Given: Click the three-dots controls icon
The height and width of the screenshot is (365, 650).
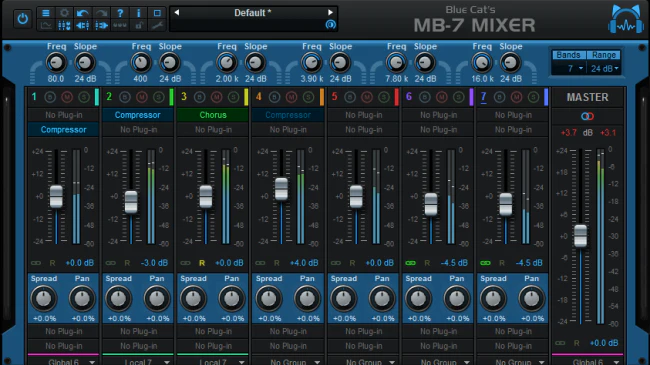Looking at the screenshot, I should 120,26.
